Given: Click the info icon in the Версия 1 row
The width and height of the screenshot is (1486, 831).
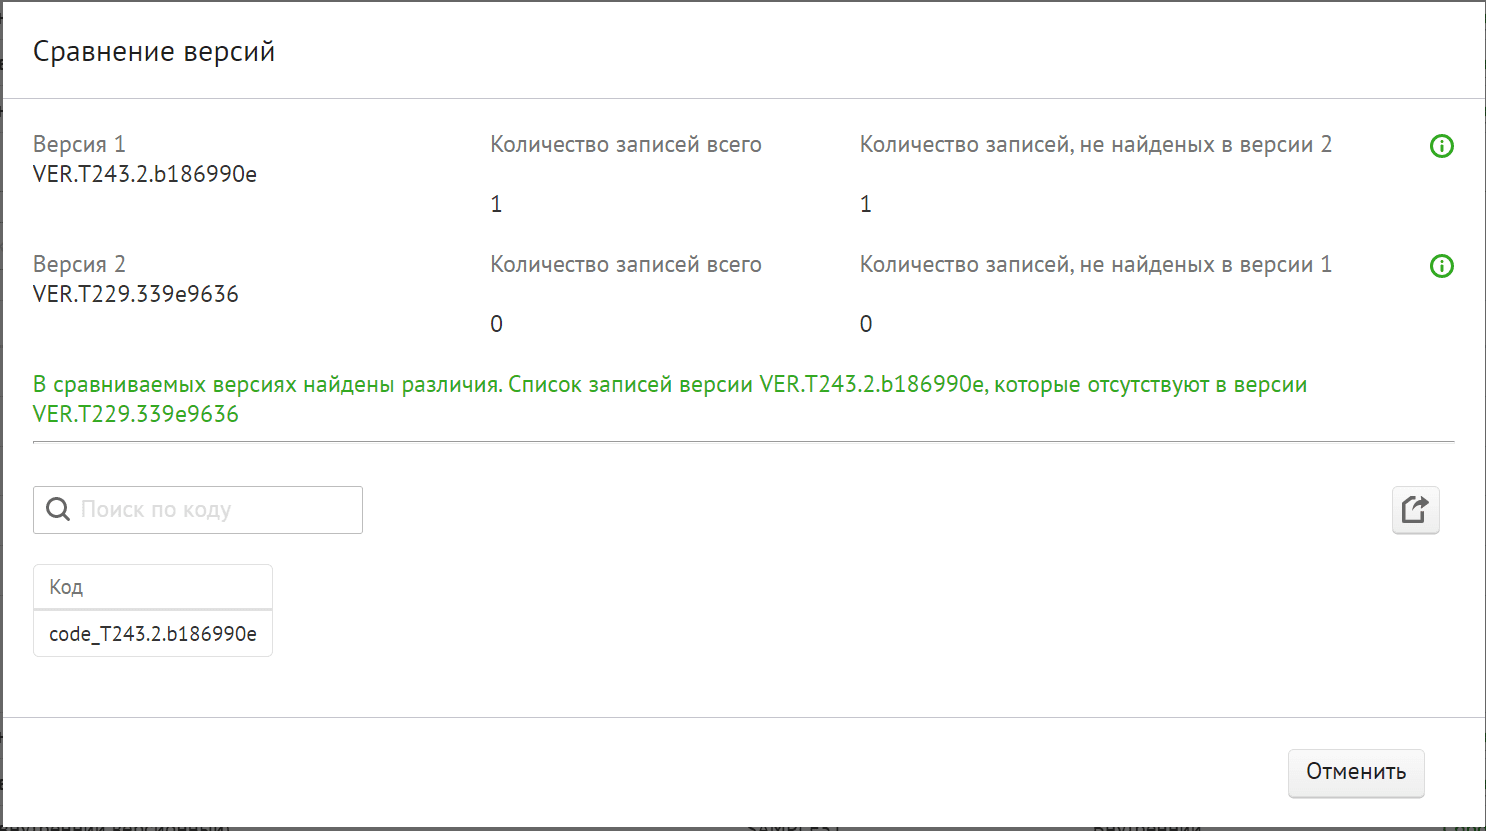Looking at the screenshot, I should 1441,146.
